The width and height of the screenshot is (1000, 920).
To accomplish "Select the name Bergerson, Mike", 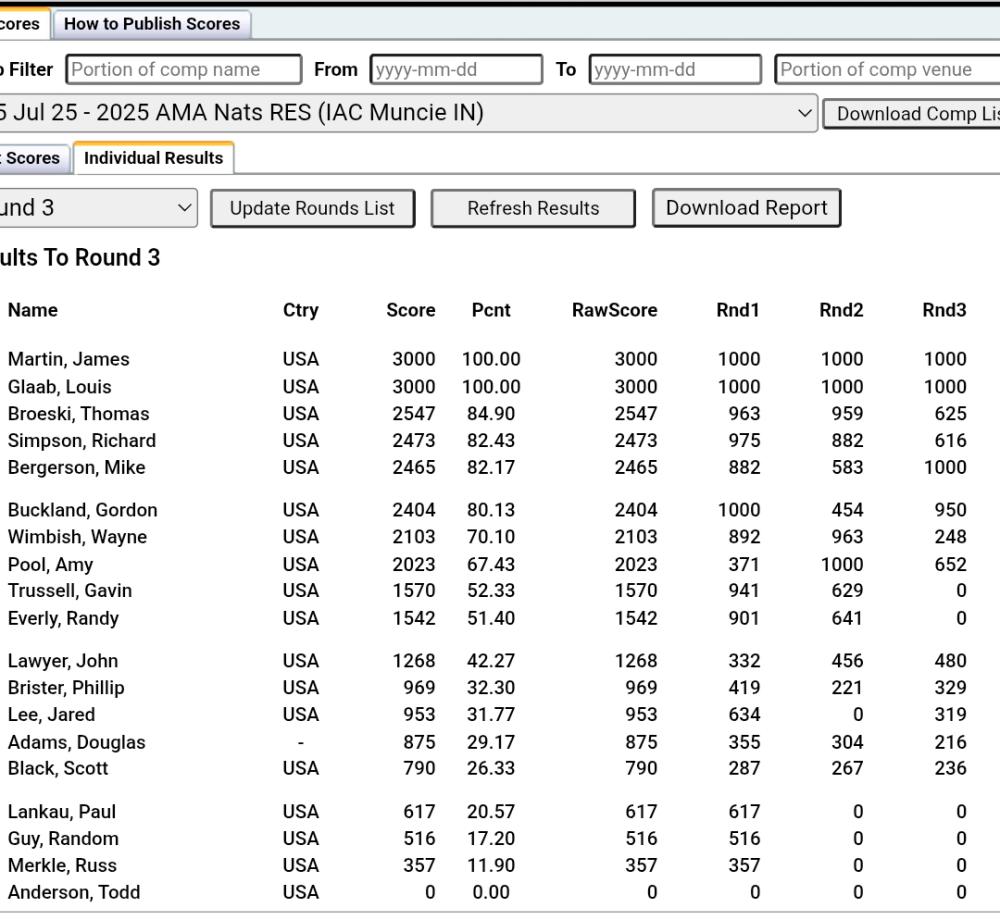I will 77,467.
